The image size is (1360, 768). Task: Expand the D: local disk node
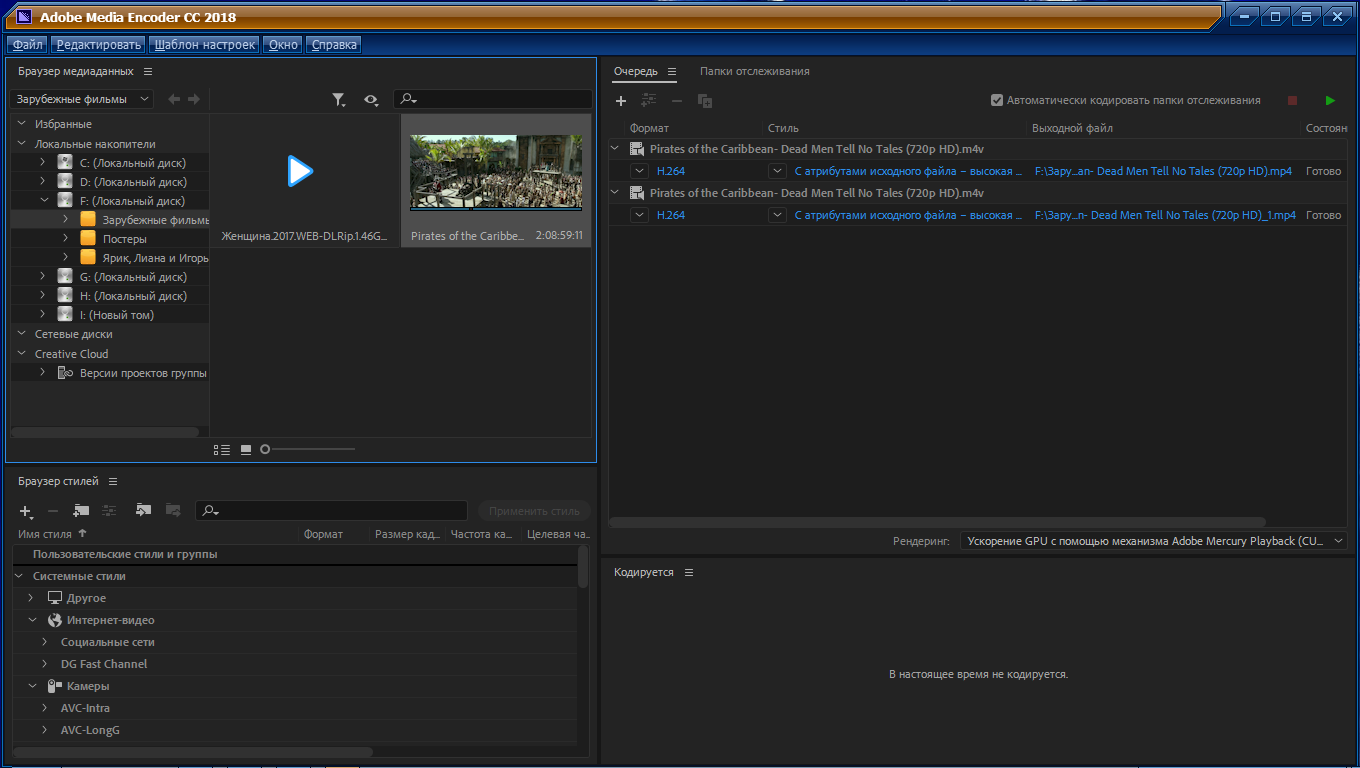pyautogui.click(x=42, y=181)
